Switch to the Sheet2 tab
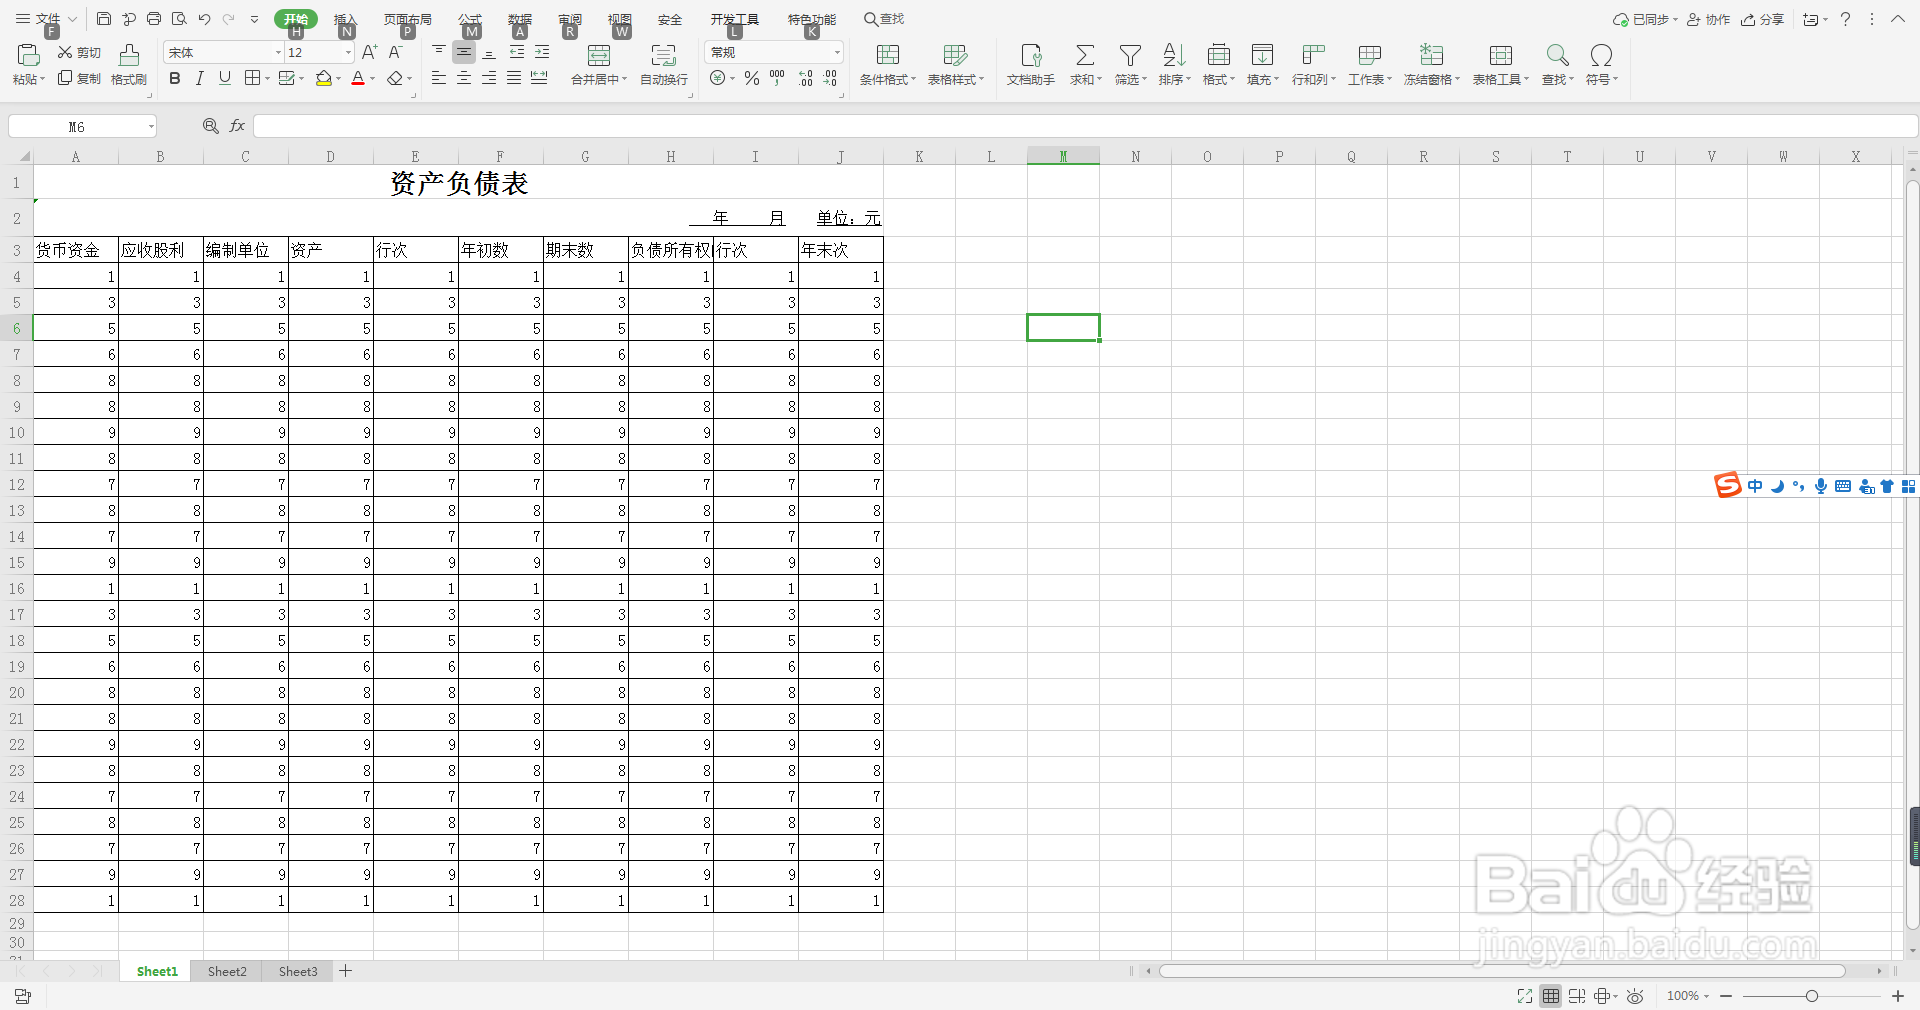This screenshot has width=1920, height=1010. pyautogui.click(x=227, y=971)
